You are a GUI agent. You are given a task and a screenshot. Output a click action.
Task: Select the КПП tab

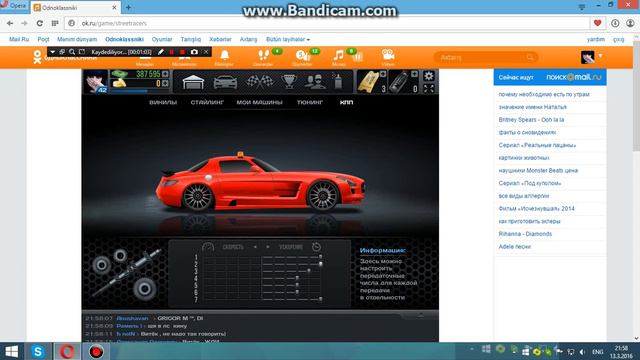[347, 102]
